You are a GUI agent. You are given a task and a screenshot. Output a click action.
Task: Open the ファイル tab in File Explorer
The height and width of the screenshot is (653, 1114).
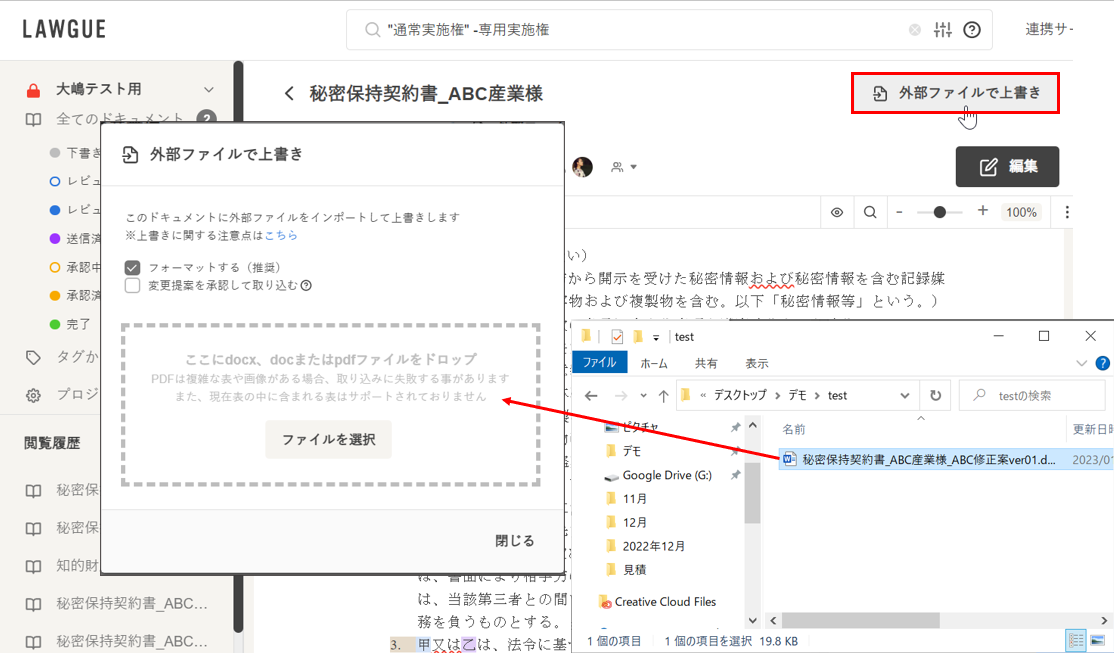pyautogui.click(x=599, y=363)
